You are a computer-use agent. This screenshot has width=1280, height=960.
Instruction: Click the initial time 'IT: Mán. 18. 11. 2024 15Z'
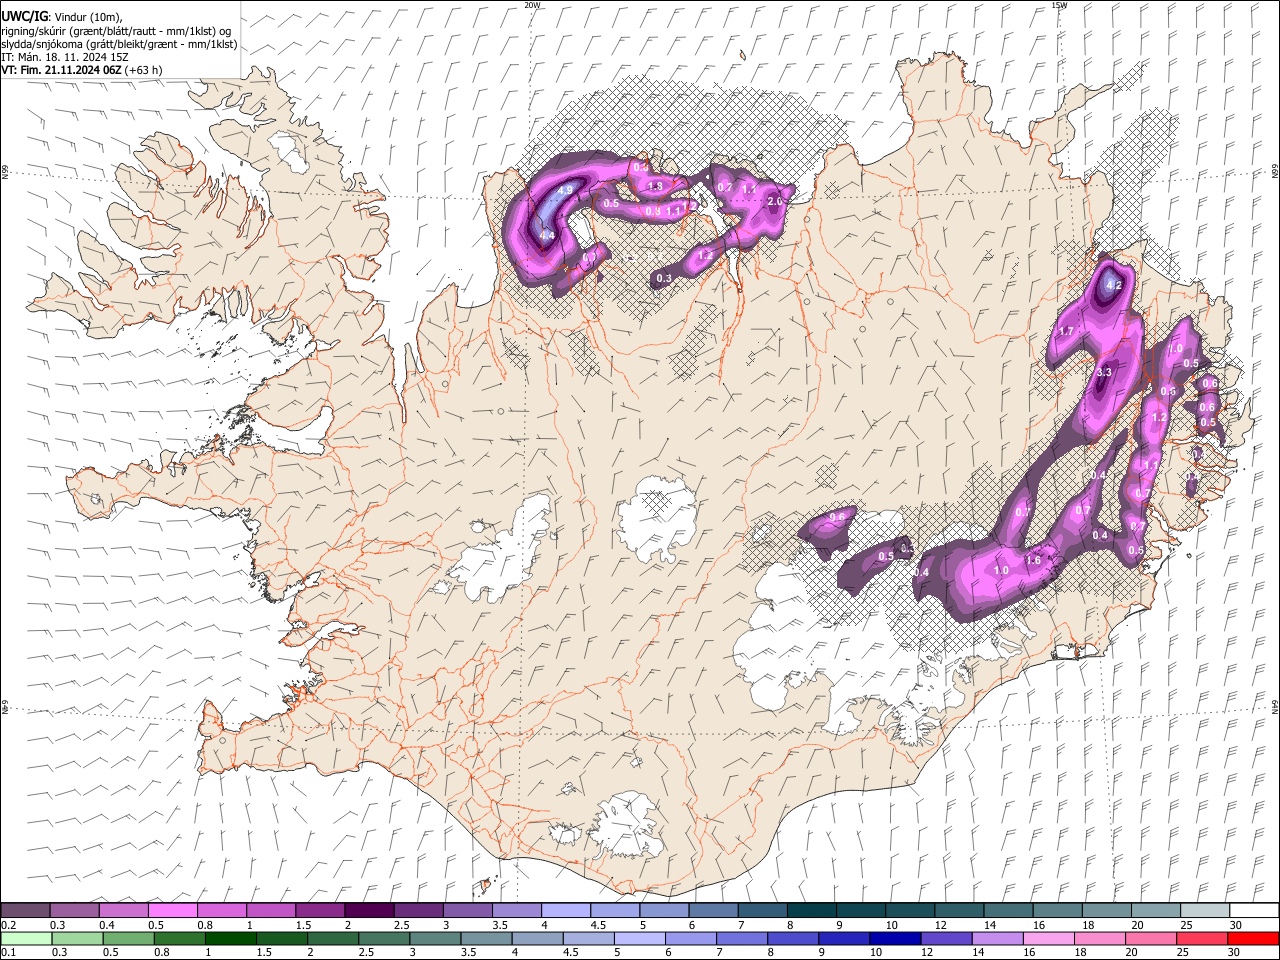pyautogui.click(x=65, y=57)
